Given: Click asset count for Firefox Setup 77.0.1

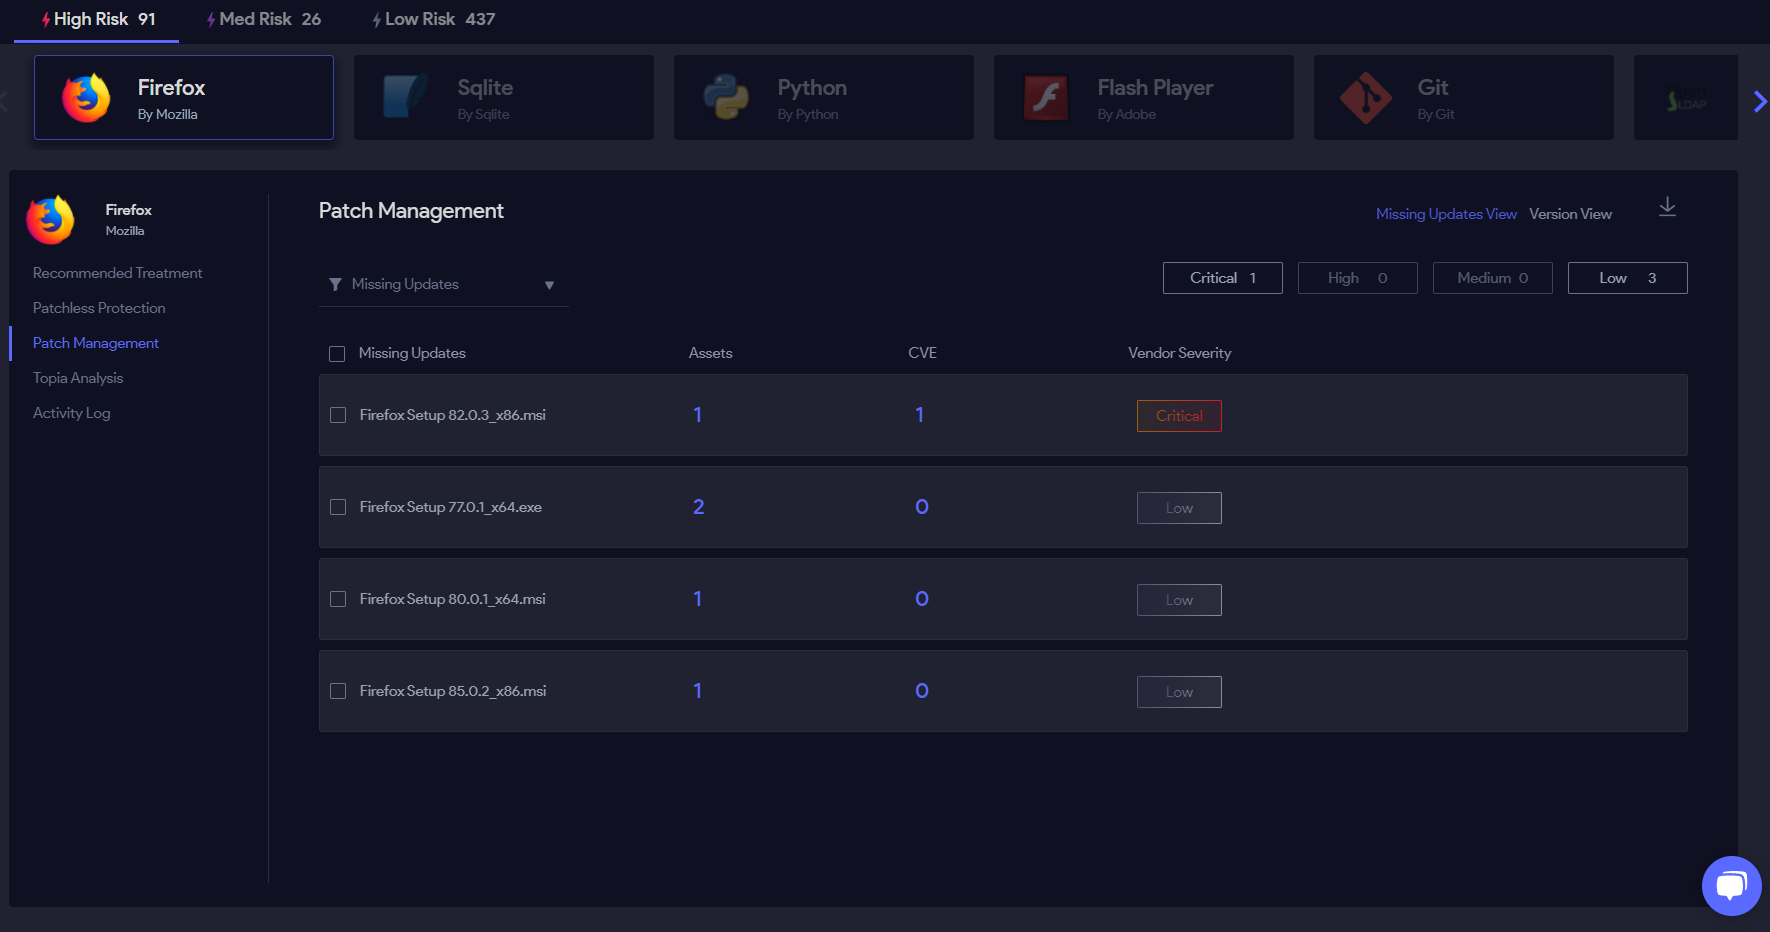Looking at the screenshot, I should 698,507.
